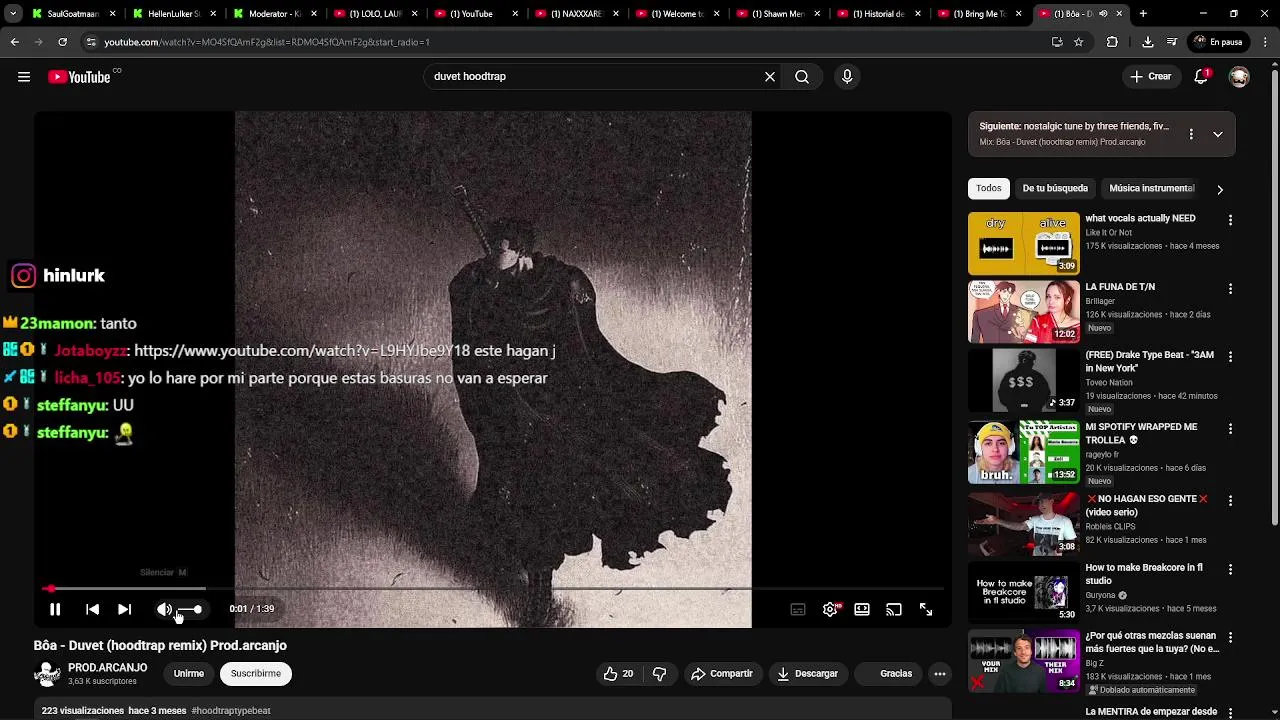This screenshot has width=1280, height=720.
Task: Open the PROD.ARCANJO channel avatar
Action: (47, 674)
